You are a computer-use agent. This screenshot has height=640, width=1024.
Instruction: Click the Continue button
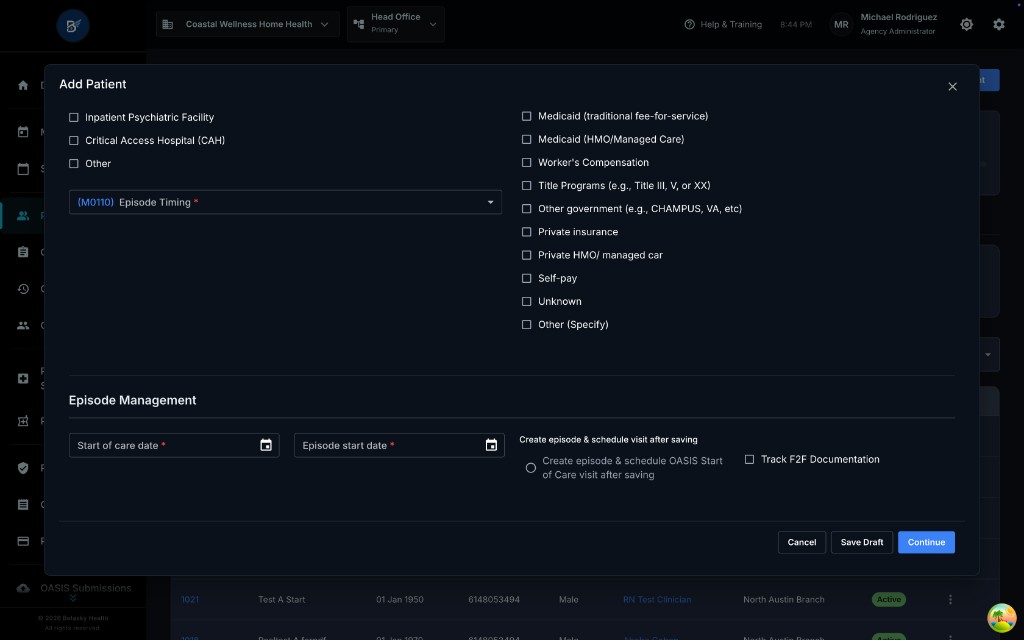click(x=926, y=543)
